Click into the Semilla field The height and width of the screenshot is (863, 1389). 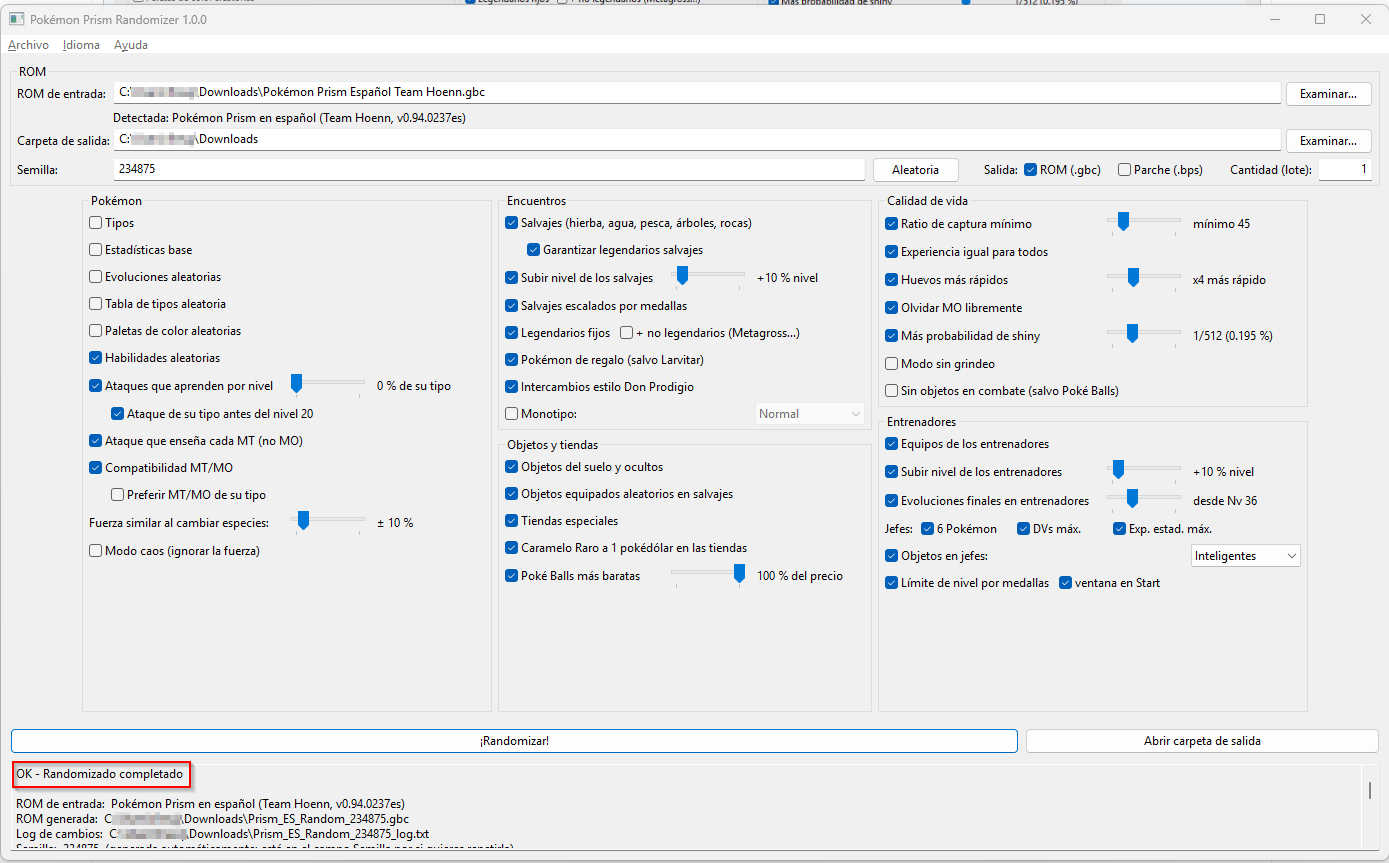point(489,170)
